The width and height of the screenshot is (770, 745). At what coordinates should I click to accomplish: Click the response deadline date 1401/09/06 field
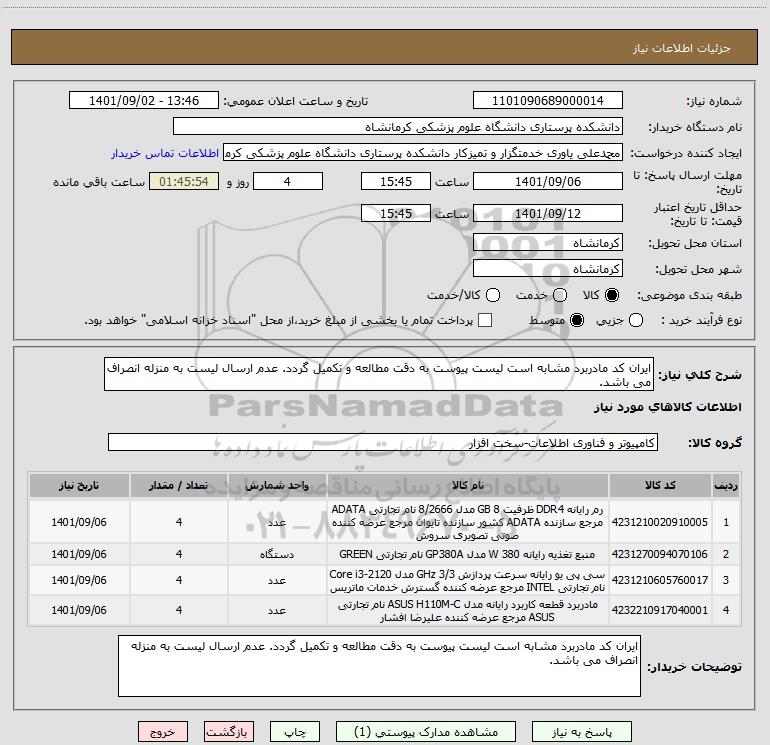click(x=548, y=181)
